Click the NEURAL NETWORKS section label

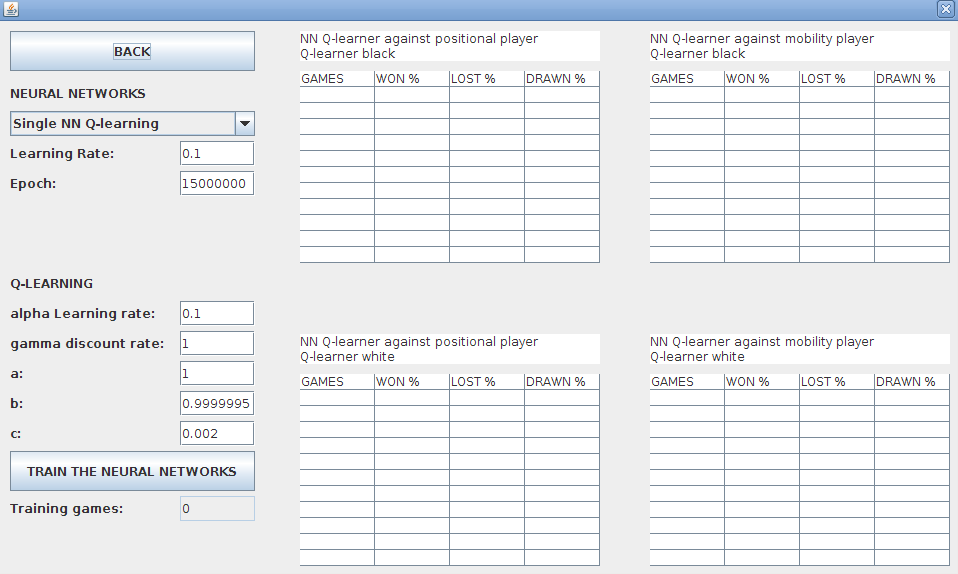(x=78, y=94)
